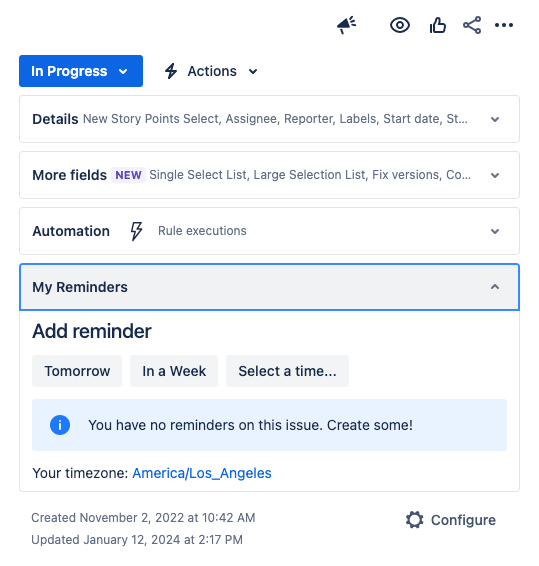Collapse the My Reminders panel
Screen dimensions: 539x566
[269, 287]
